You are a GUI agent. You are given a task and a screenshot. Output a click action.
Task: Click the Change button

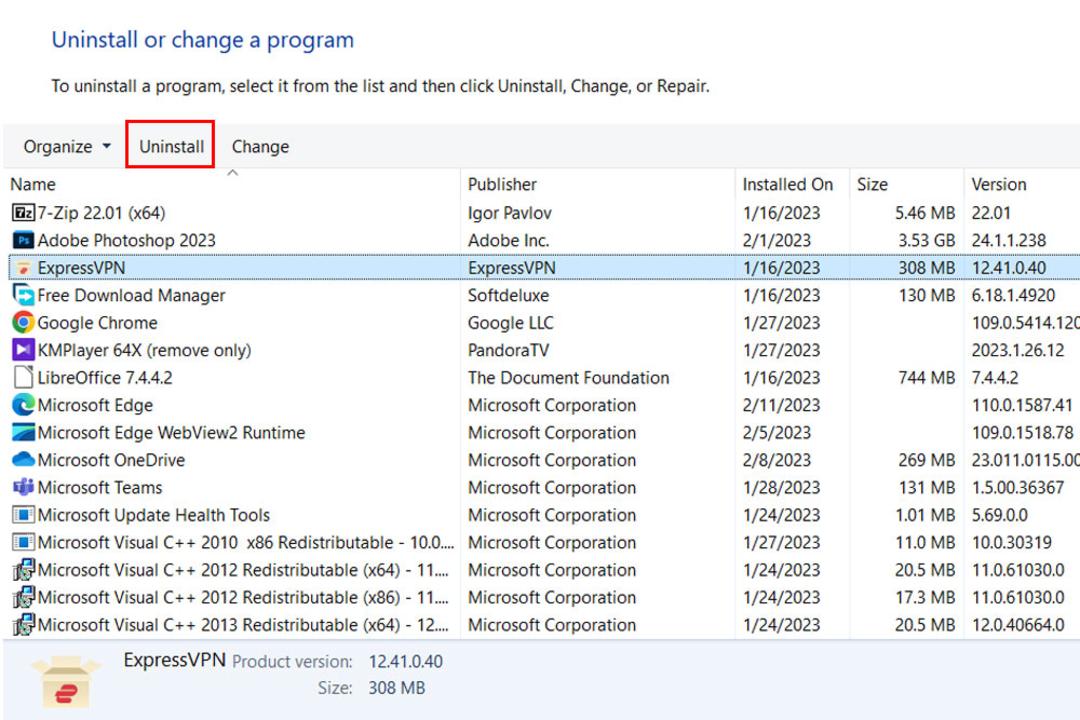(260, 146)
